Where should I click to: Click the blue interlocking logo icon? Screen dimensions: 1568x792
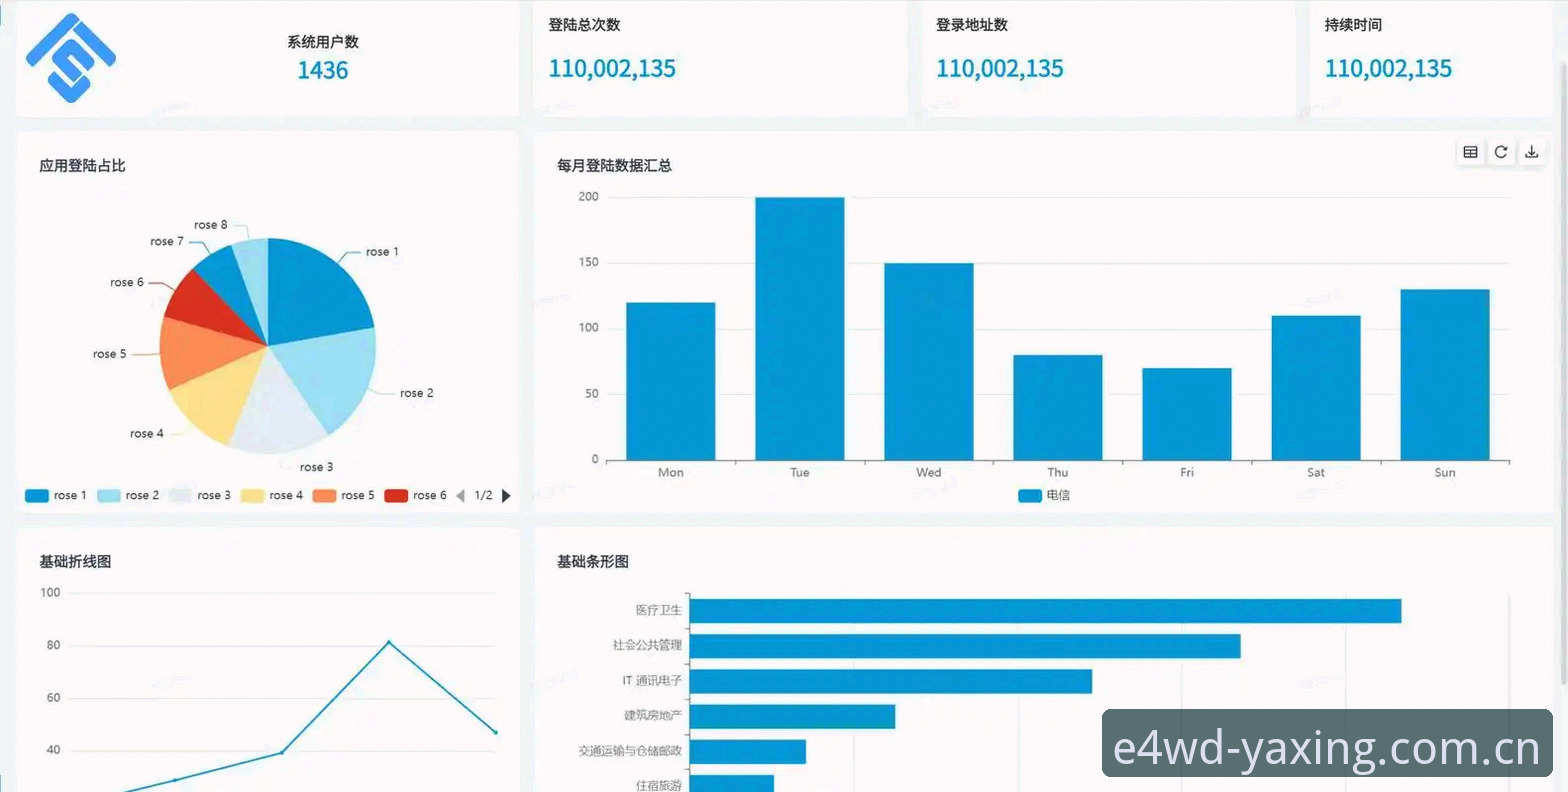[x=70, y=57]
